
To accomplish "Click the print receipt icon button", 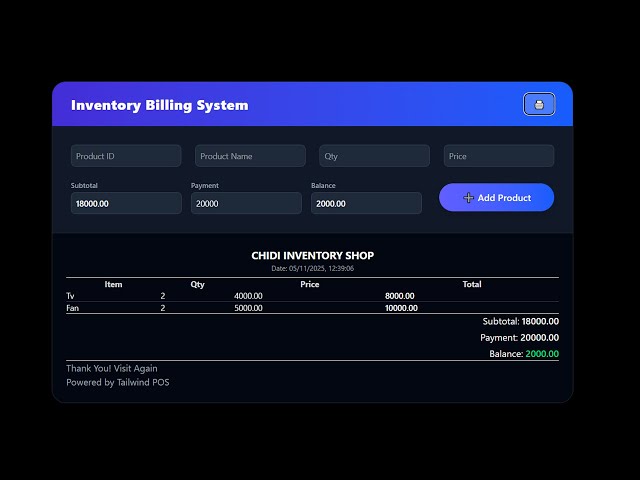I will coord(539,104).
